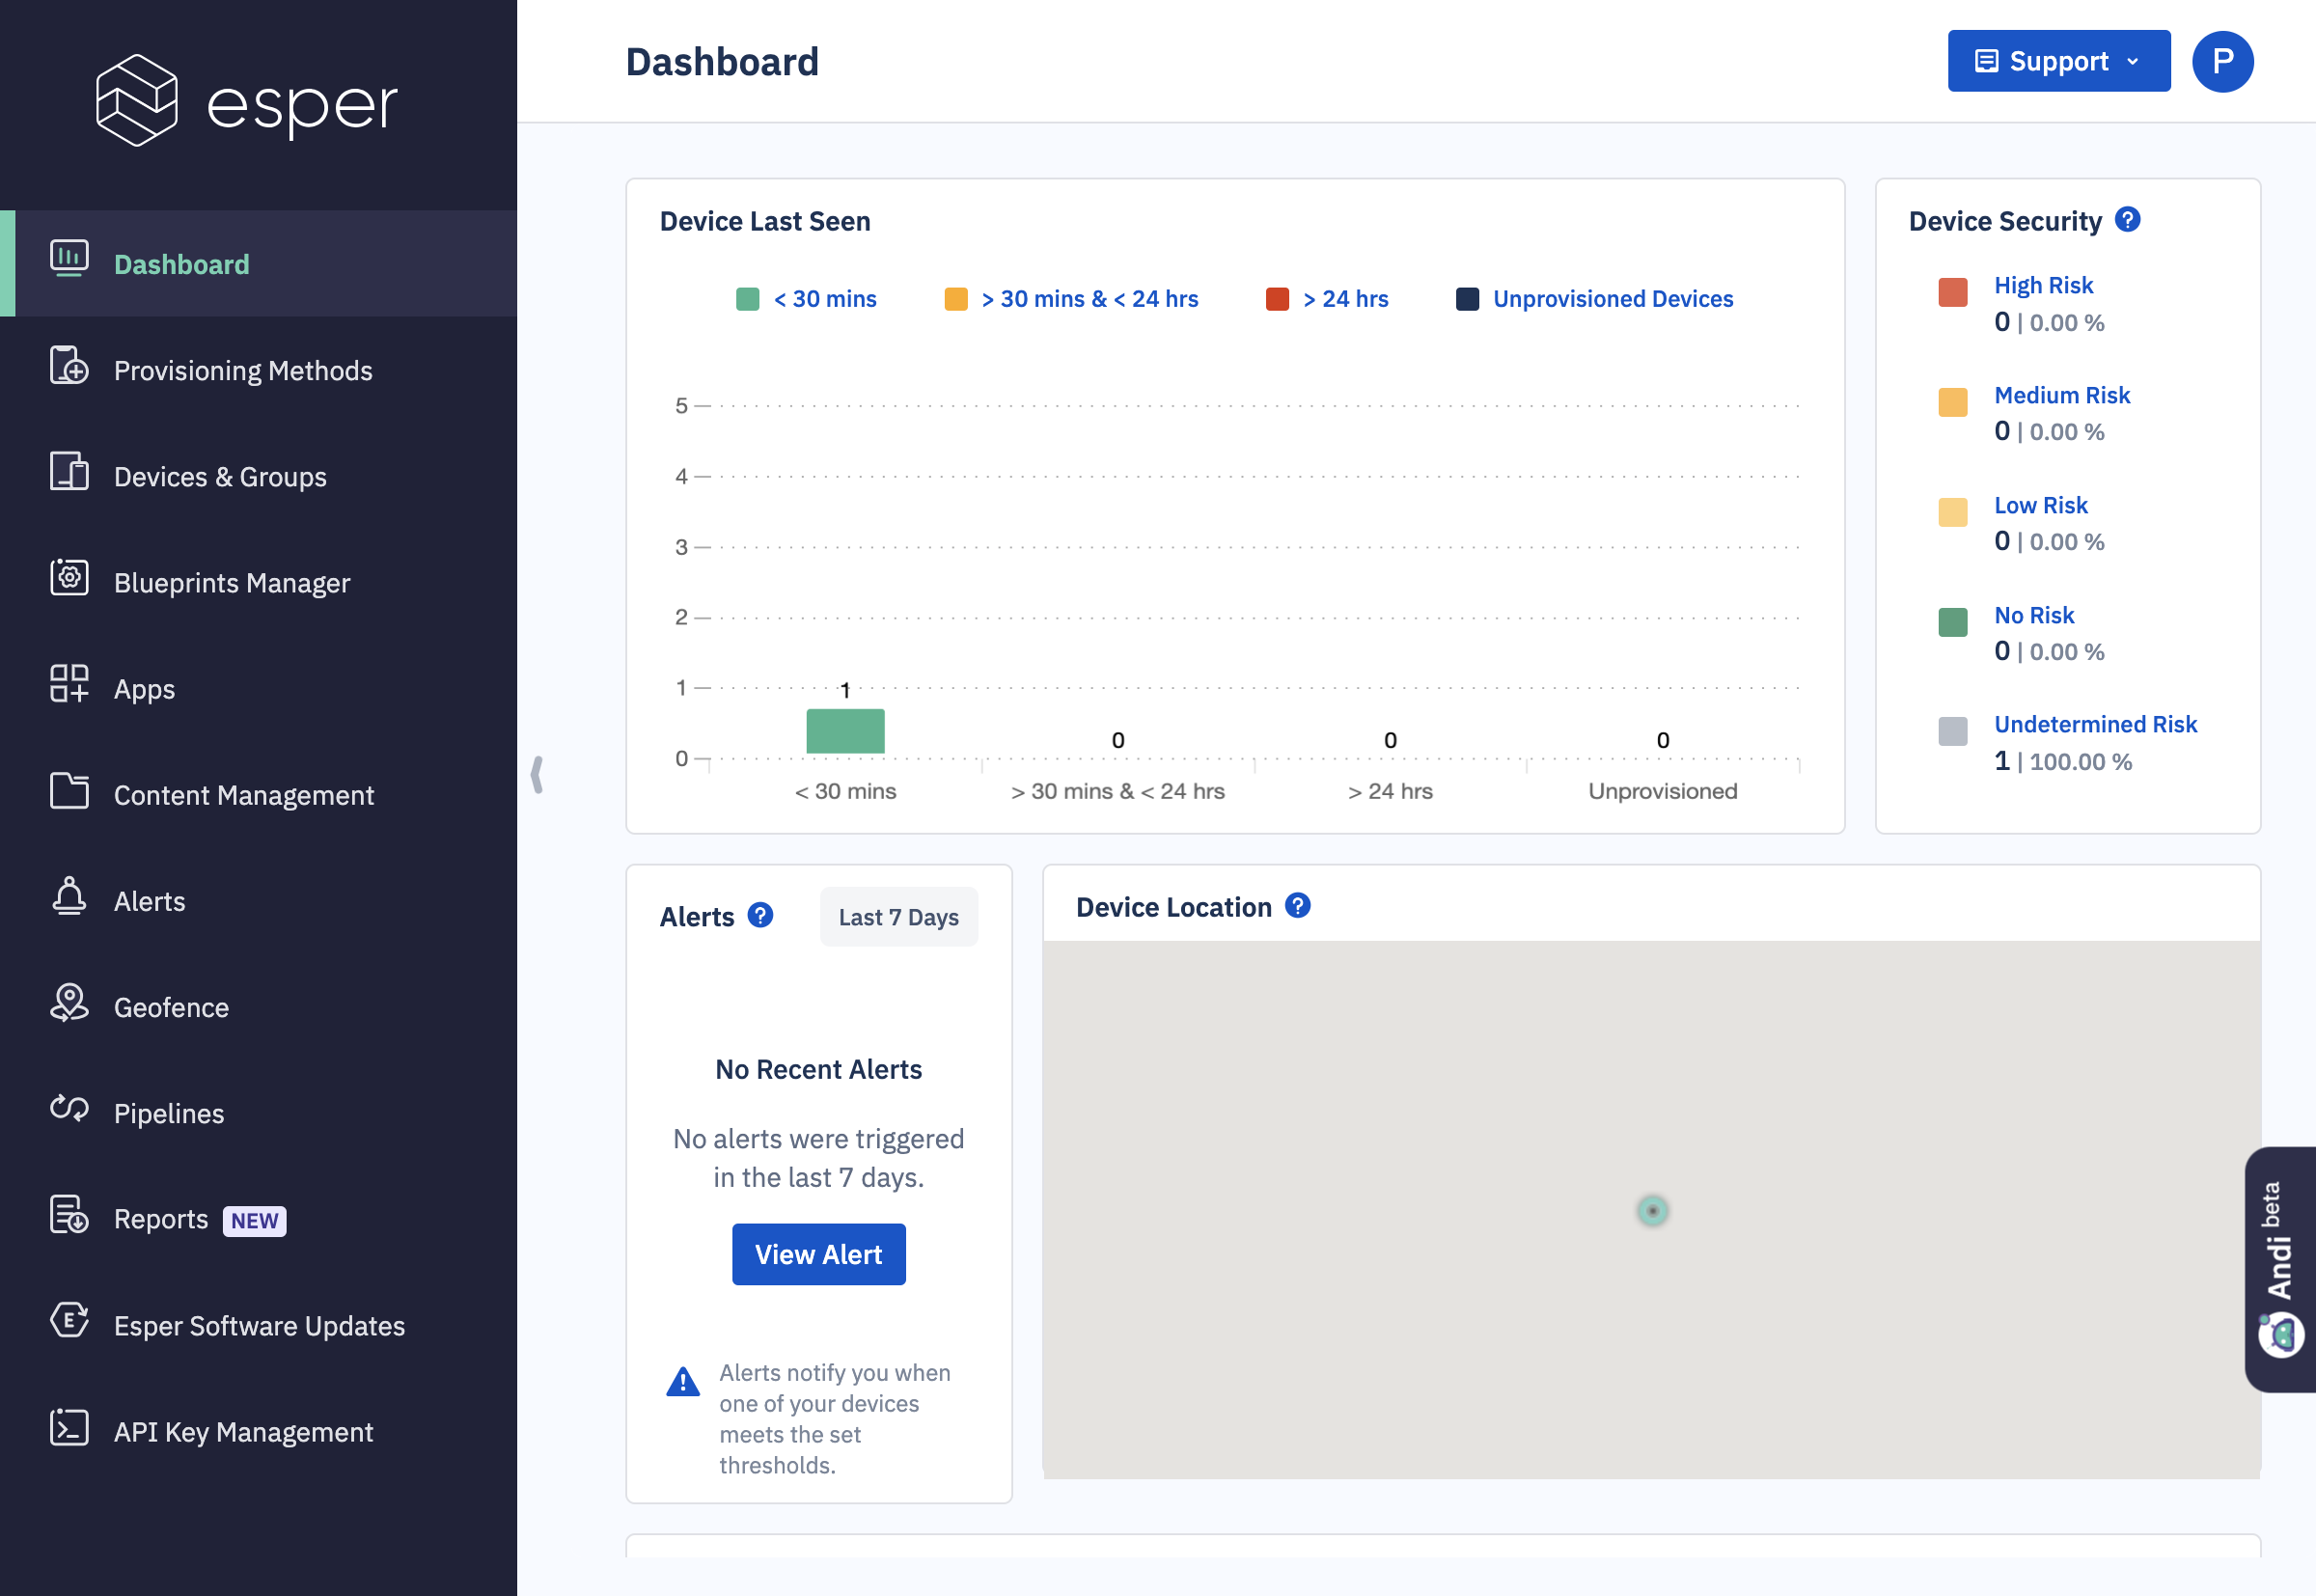Open the Last 7 Days range selector
The width and height of the screenshot is (2316, 1596).
pyautogui.click(x=898, y=917)
